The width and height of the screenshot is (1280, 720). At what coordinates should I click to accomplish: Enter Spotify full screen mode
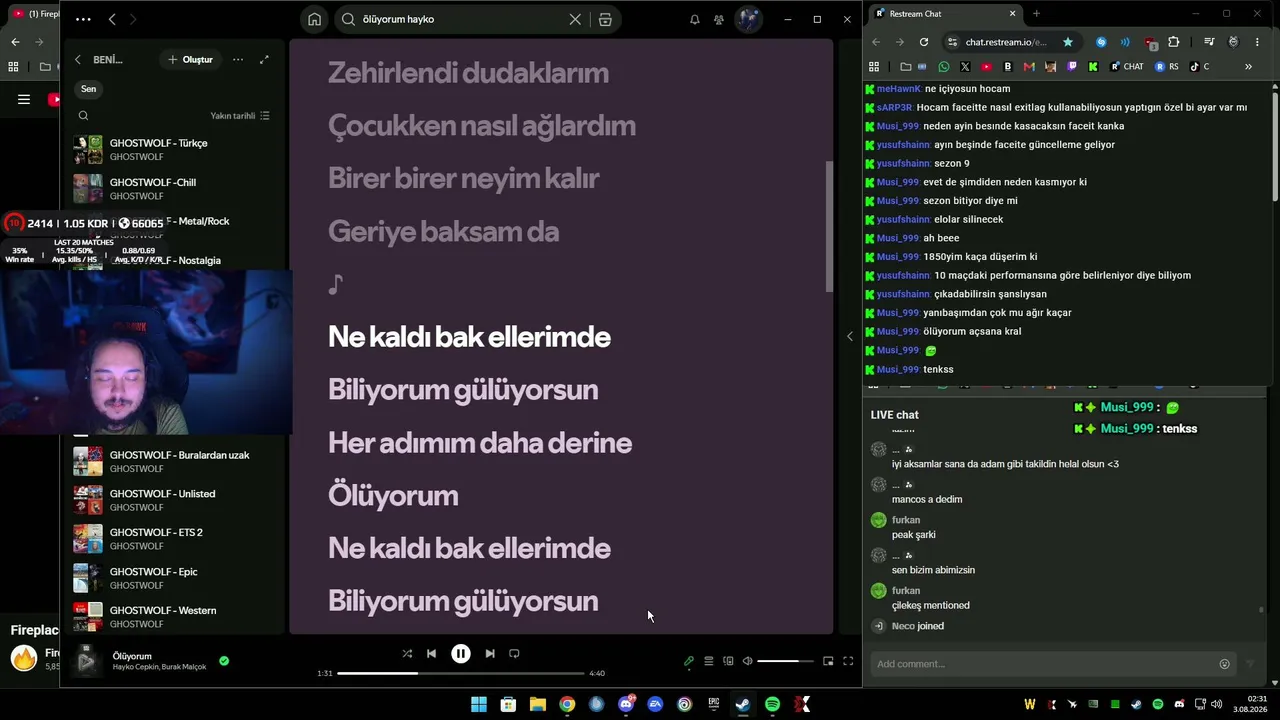pos(848,661)
